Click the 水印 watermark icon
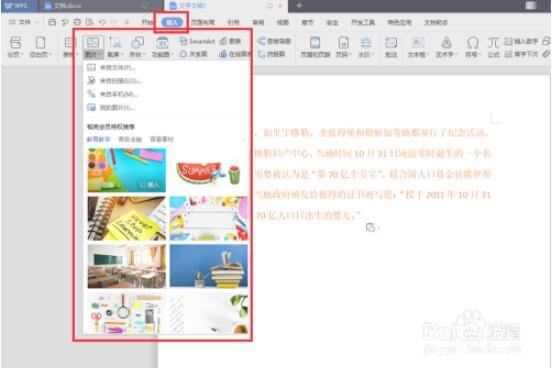This screenshot has width=552, height=372. tap(366, 43)
